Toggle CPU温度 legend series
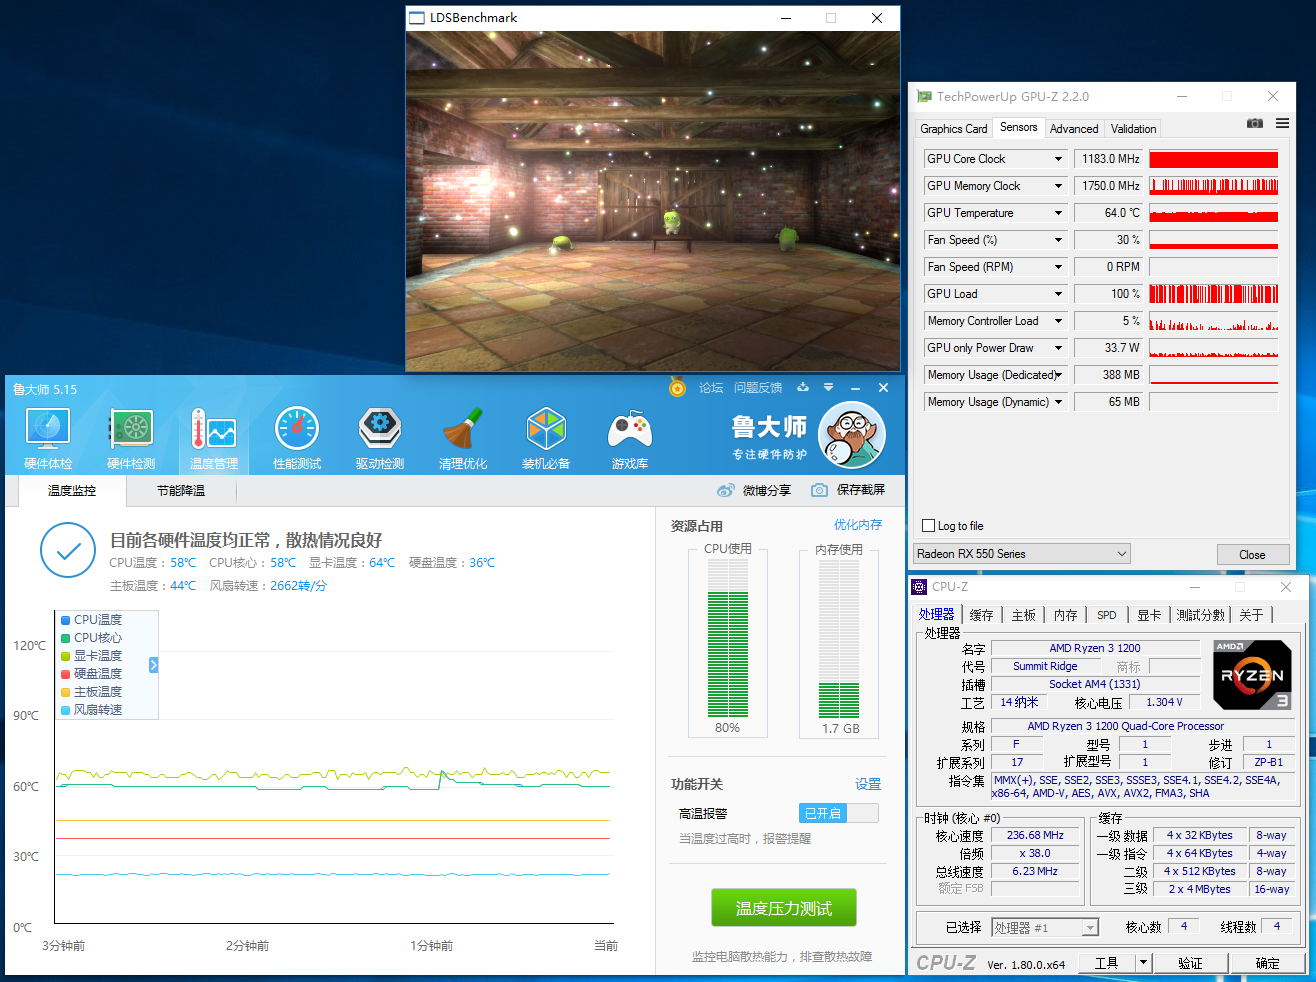The height and width of the screenshot is (982, 1316). click(x=91, y=620)
